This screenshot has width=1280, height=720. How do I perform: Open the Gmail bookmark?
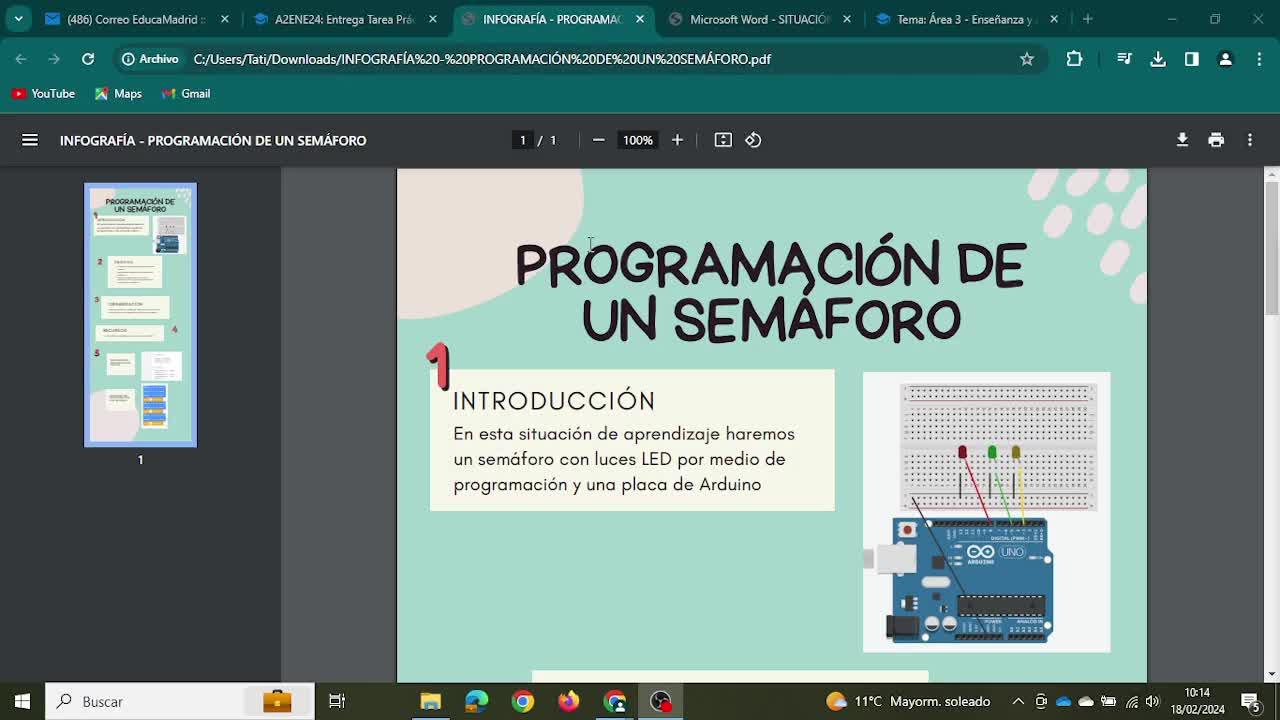(x=185, y=93)
